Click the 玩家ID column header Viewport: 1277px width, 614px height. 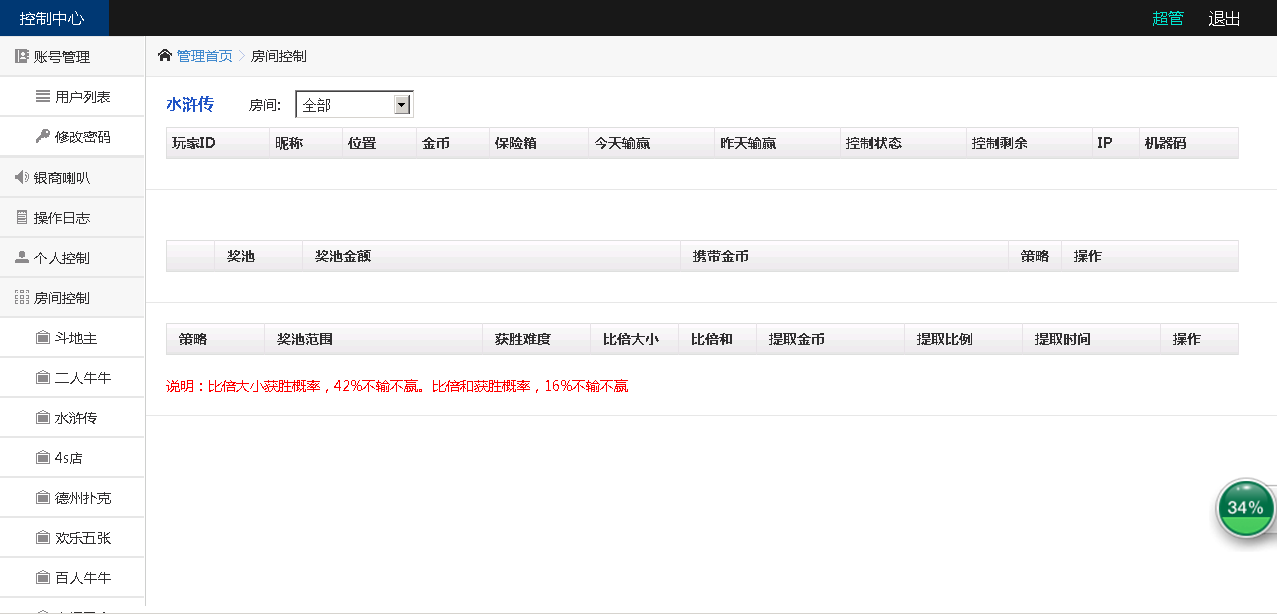pos(194,143)
